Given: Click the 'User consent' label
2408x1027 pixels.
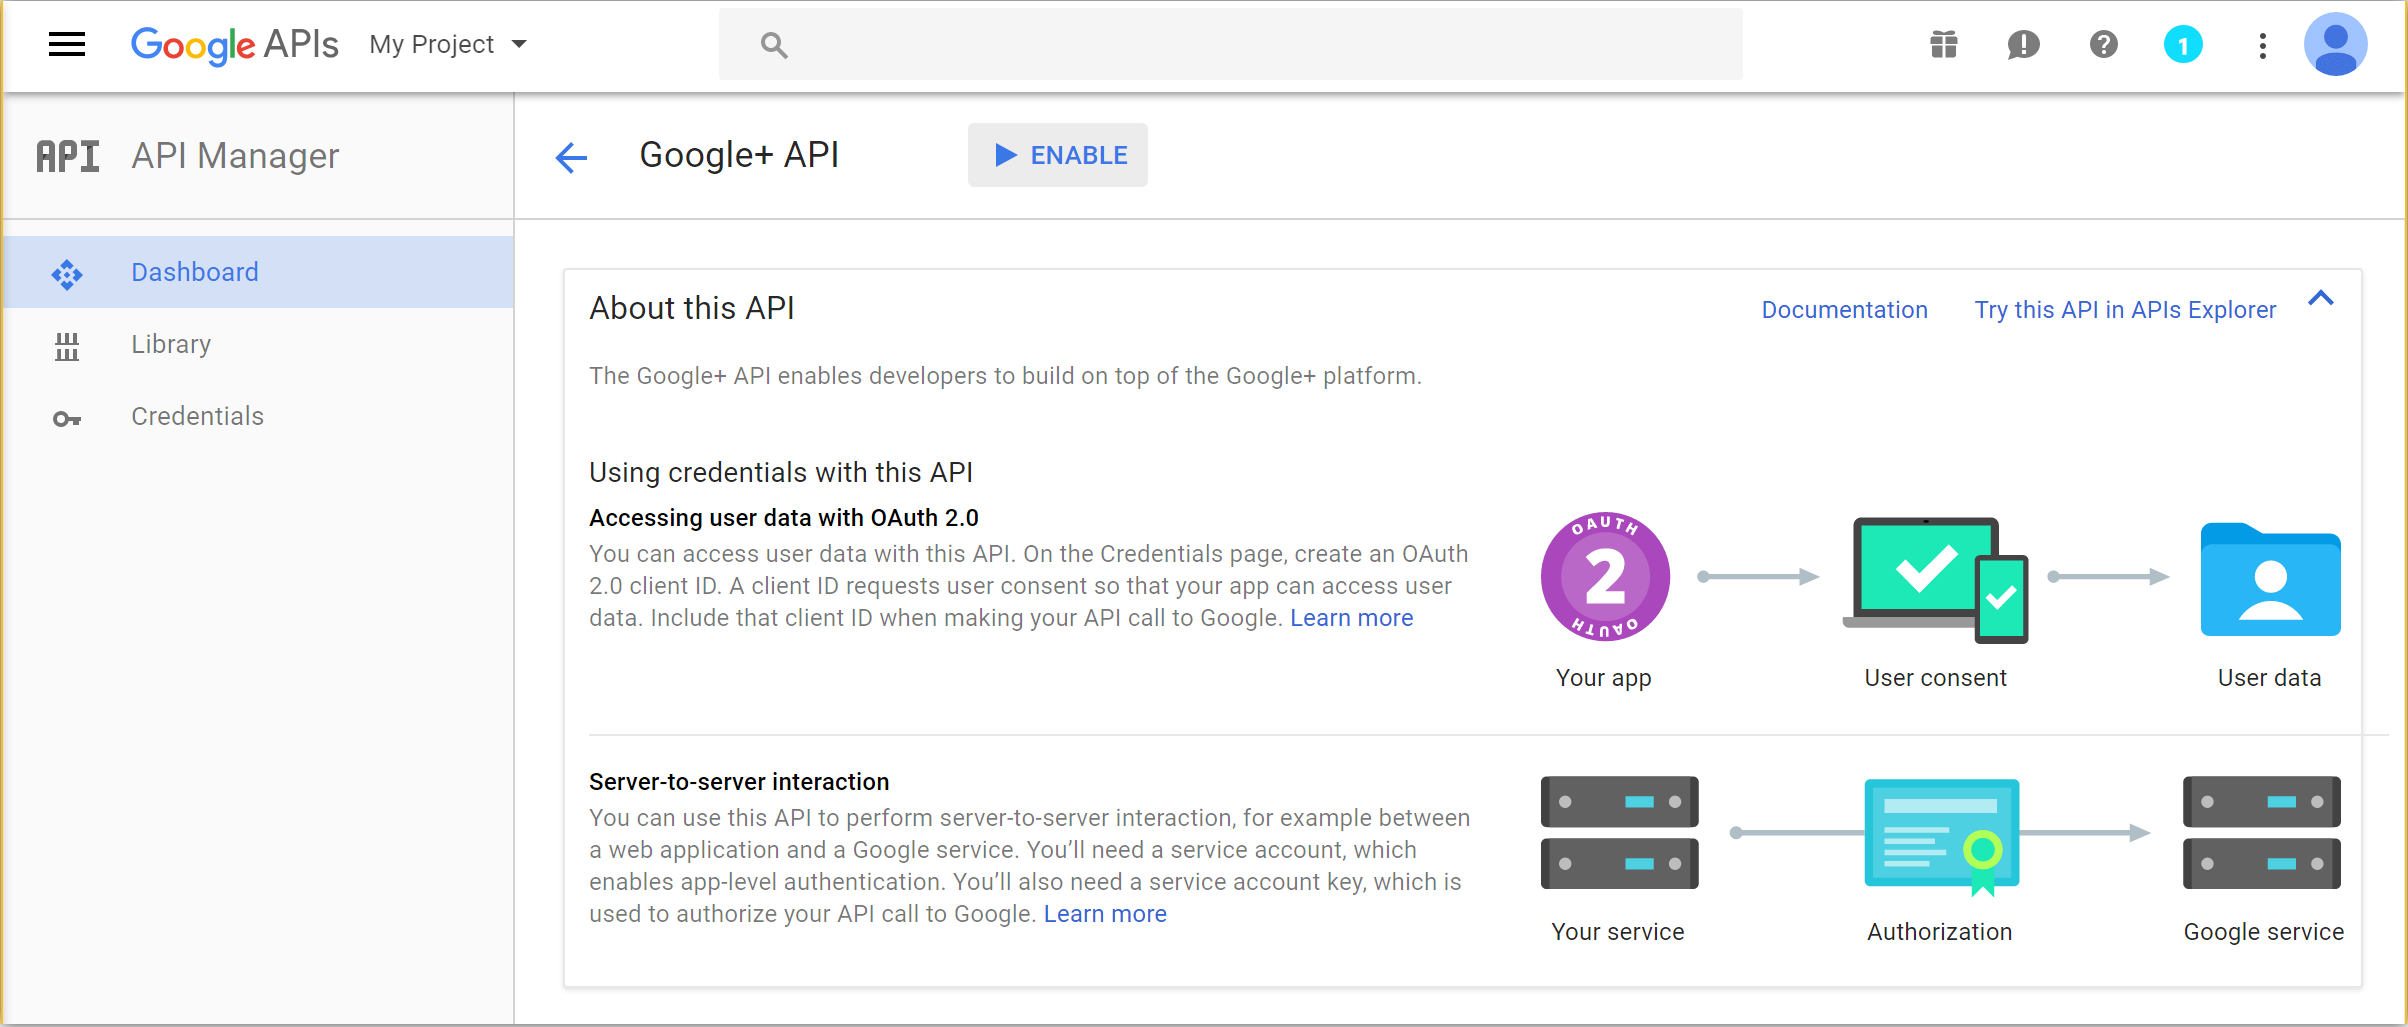Looking at the screenshot, I should tap(1936, 678).
